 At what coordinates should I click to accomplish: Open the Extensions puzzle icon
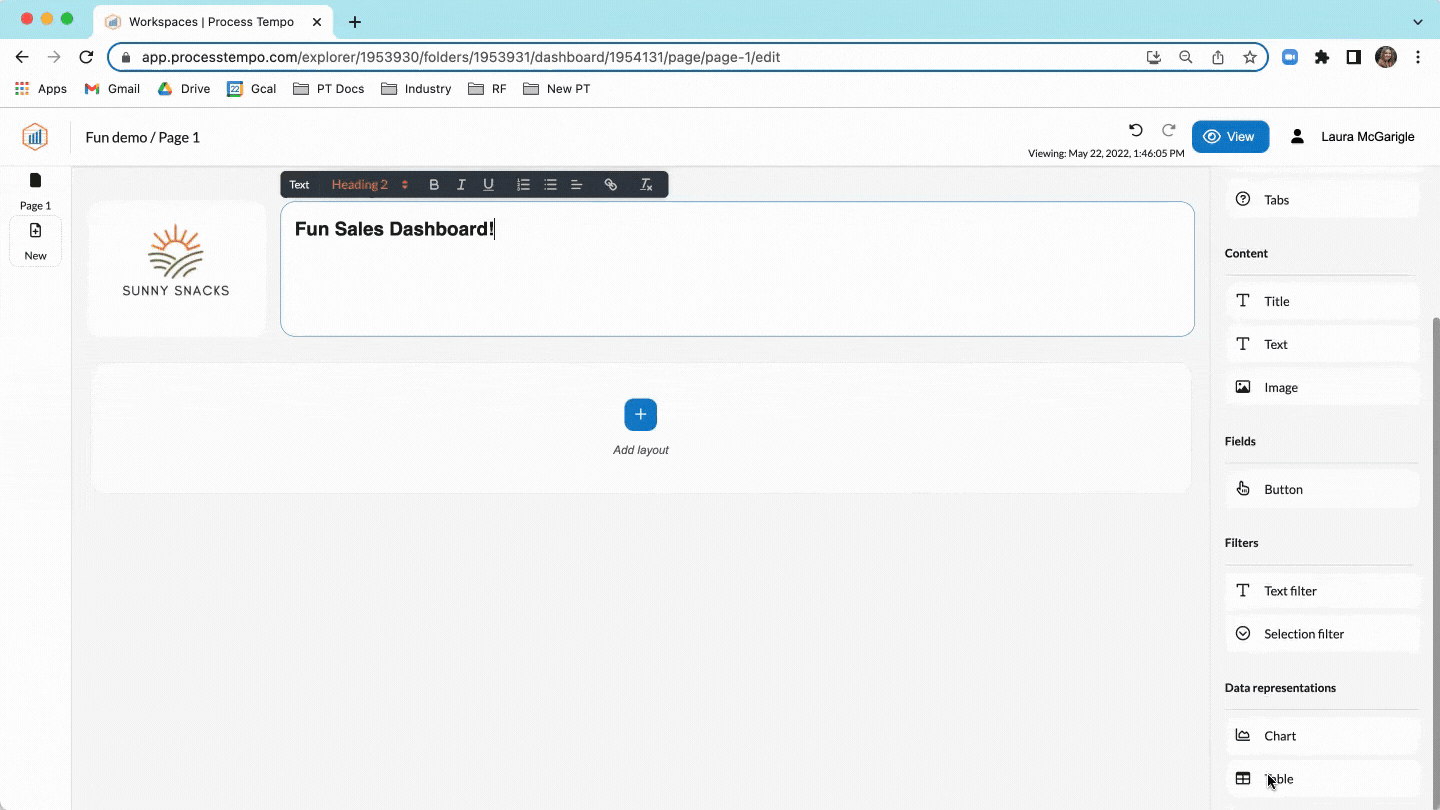(x=1322, y=57)
